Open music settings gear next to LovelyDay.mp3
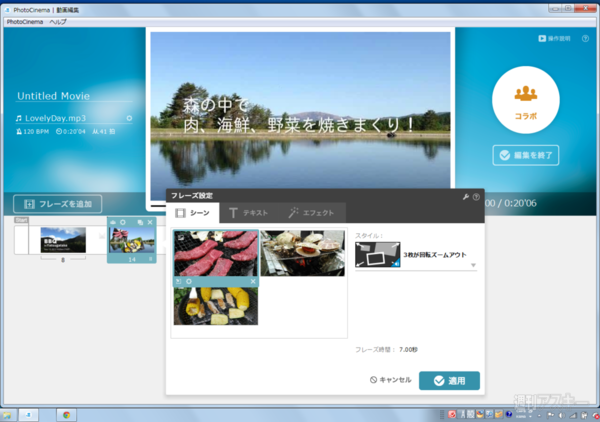Image resolution: width=600 pixels, height=422 pixels. 129,118
